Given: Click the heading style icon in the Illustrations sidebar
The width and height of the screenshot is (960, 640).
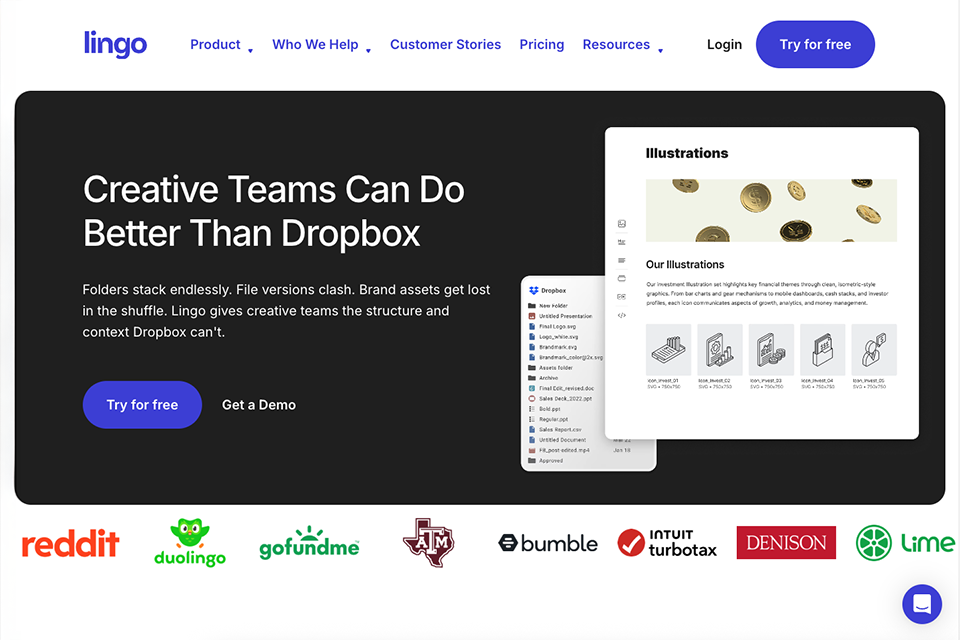Looking at the screenshot, I should coord(621,242).
